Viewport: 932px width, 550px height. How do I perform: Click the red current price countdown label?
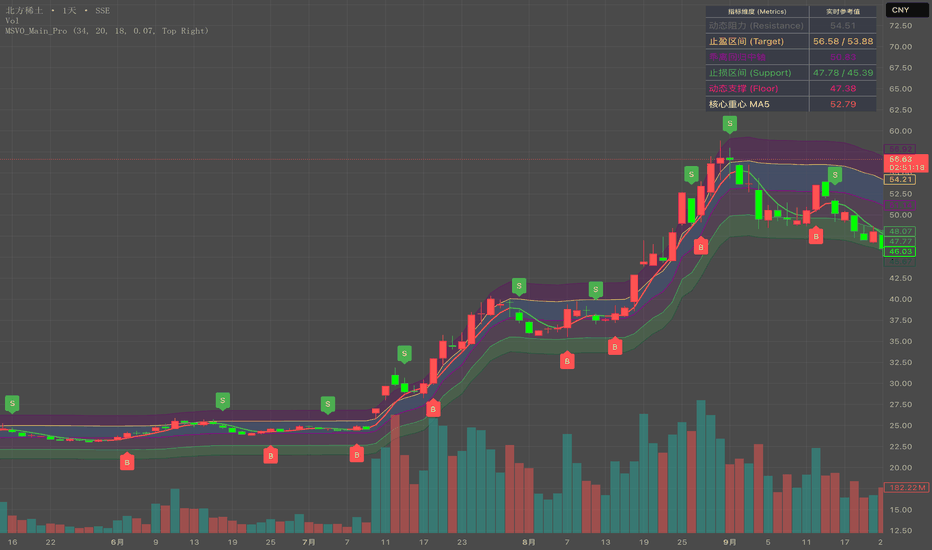905,164
